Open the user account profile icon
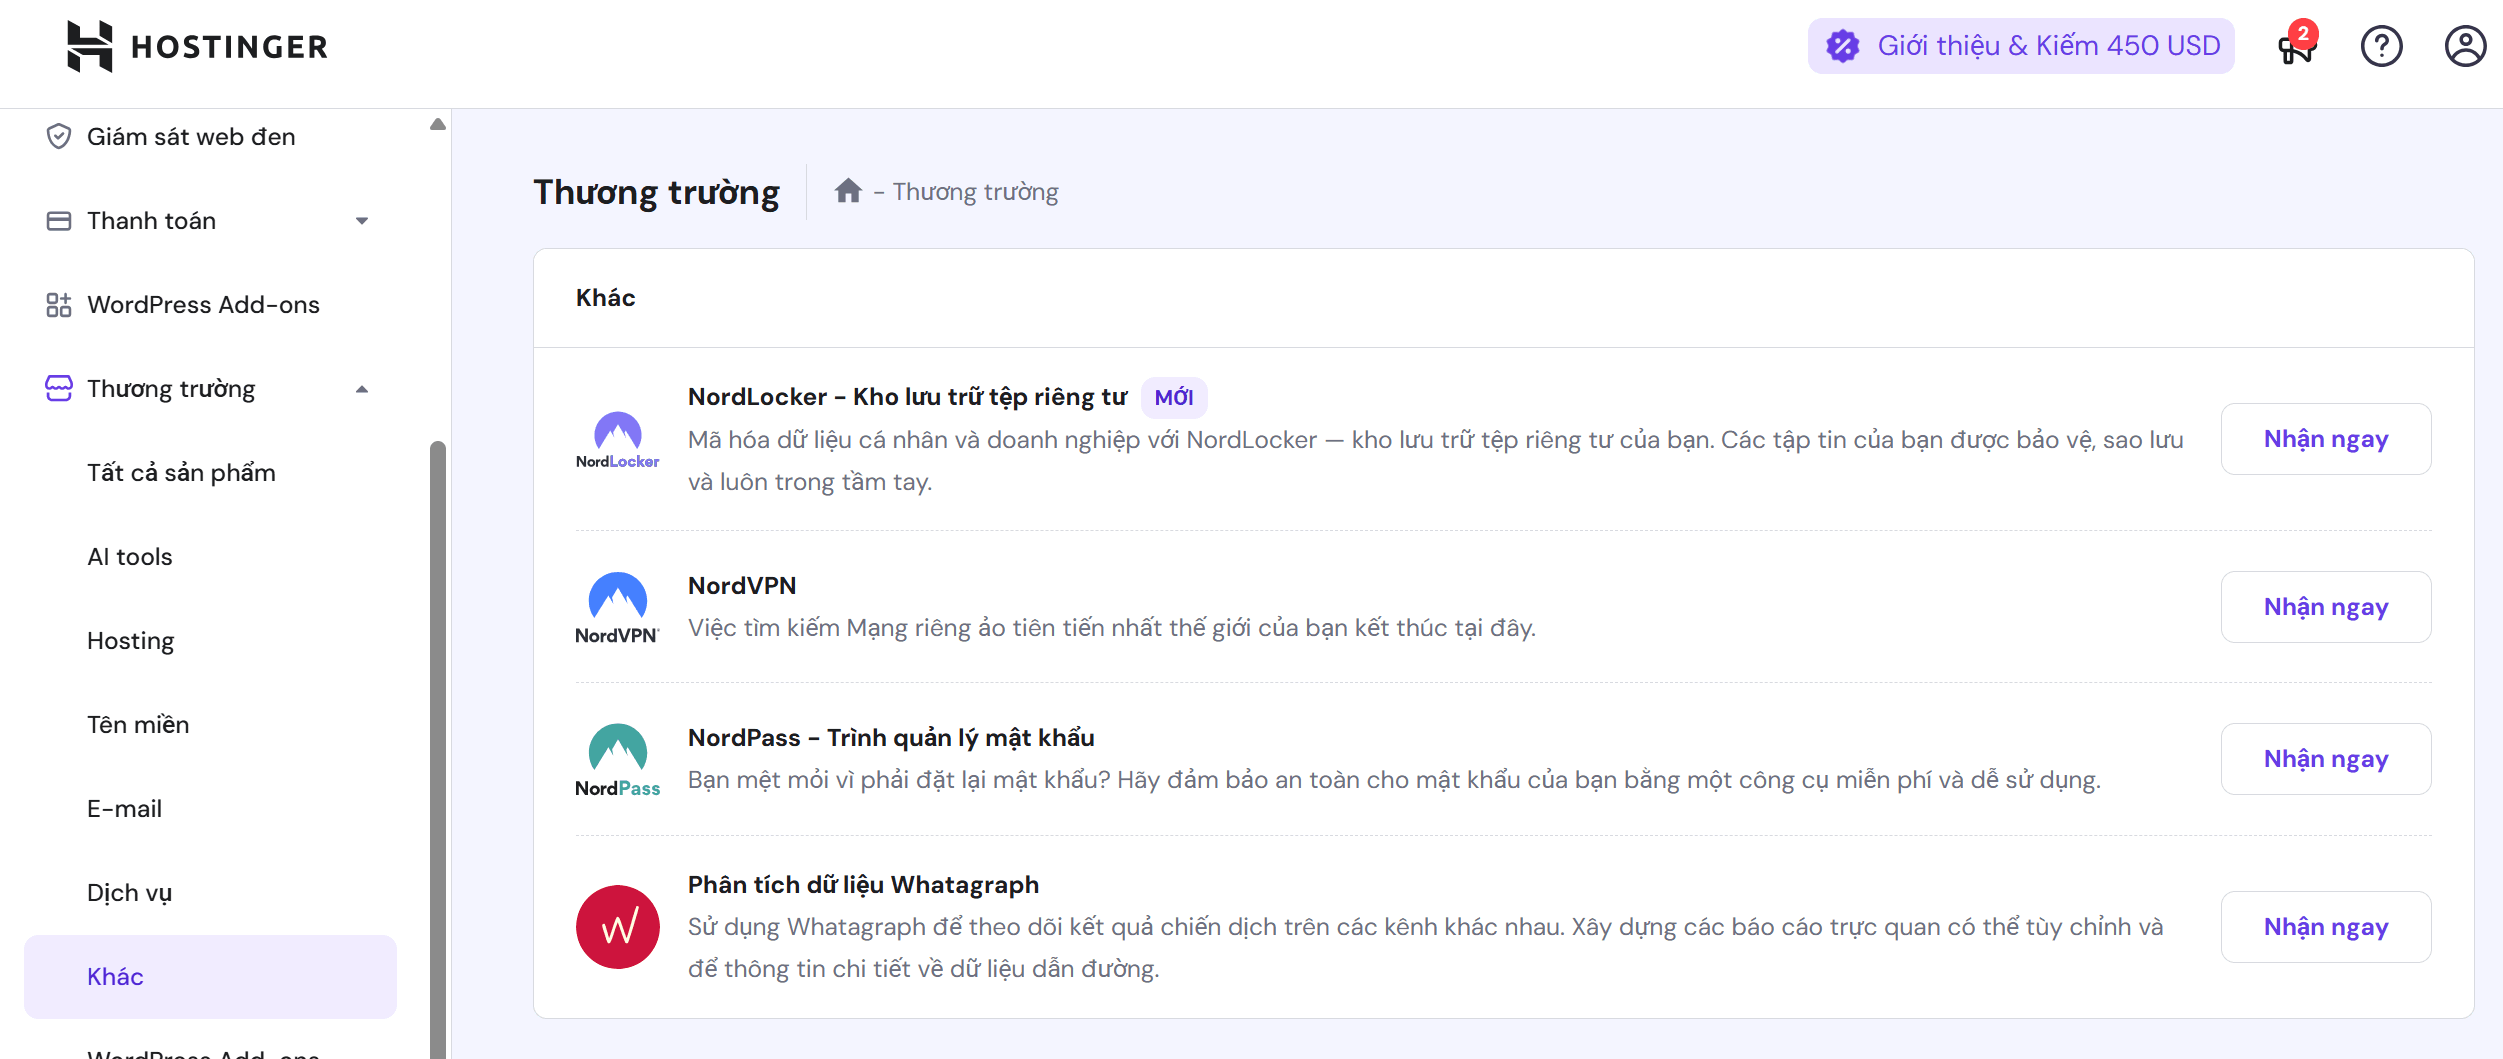Viewport: 2503px width, 1059px height. tap(2465, 46)
